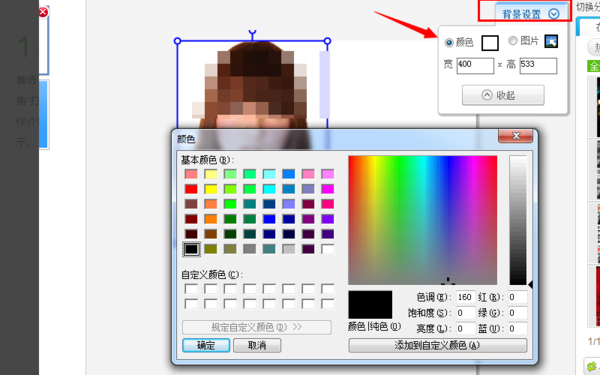Click the 色调 hue input field
Image resolution: width=600 pixels, height=375 pixels.
tap(466, 297)
